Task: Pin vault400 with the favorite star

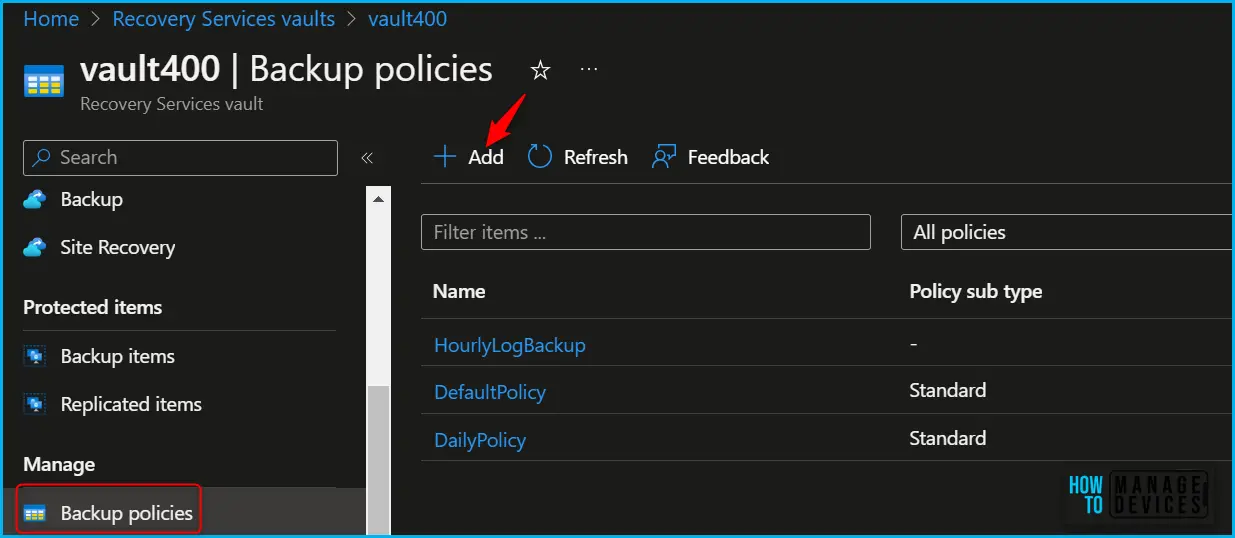Action: (540, 70)
